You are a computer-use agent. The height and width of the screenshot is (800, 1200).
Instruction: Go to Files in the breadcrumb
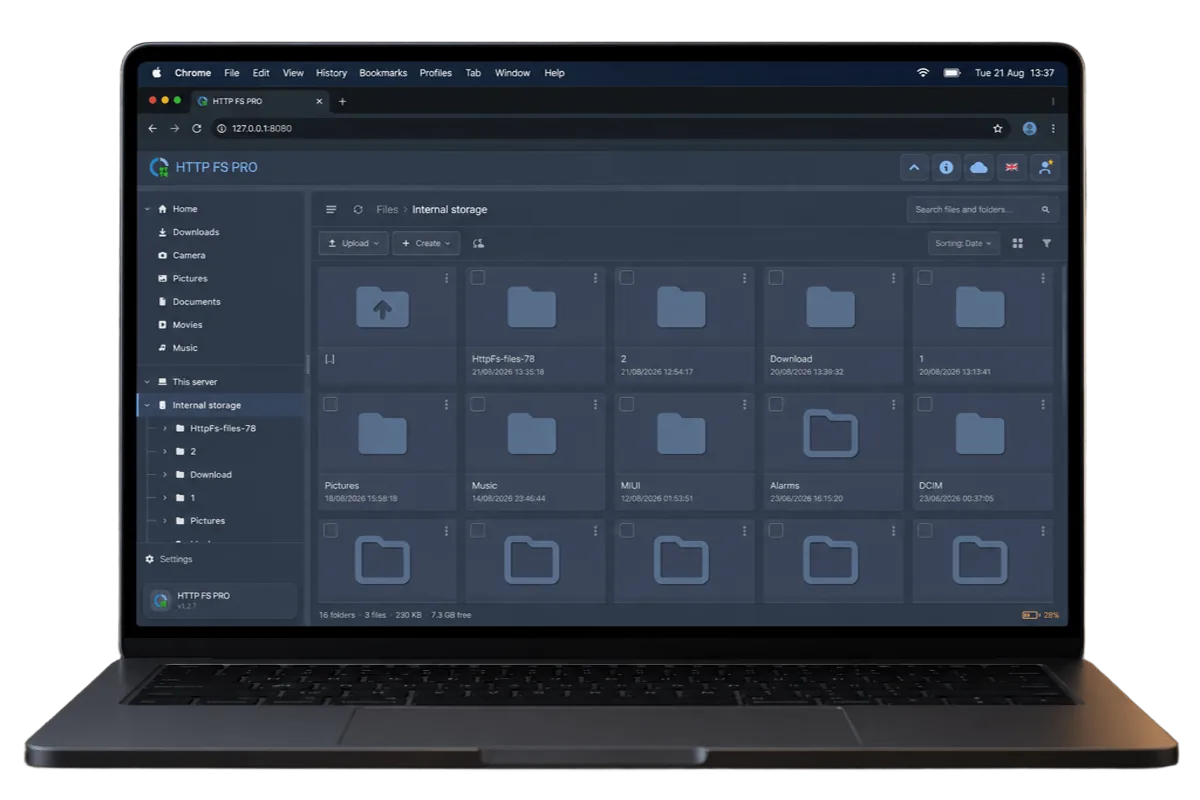pos(387,210)
